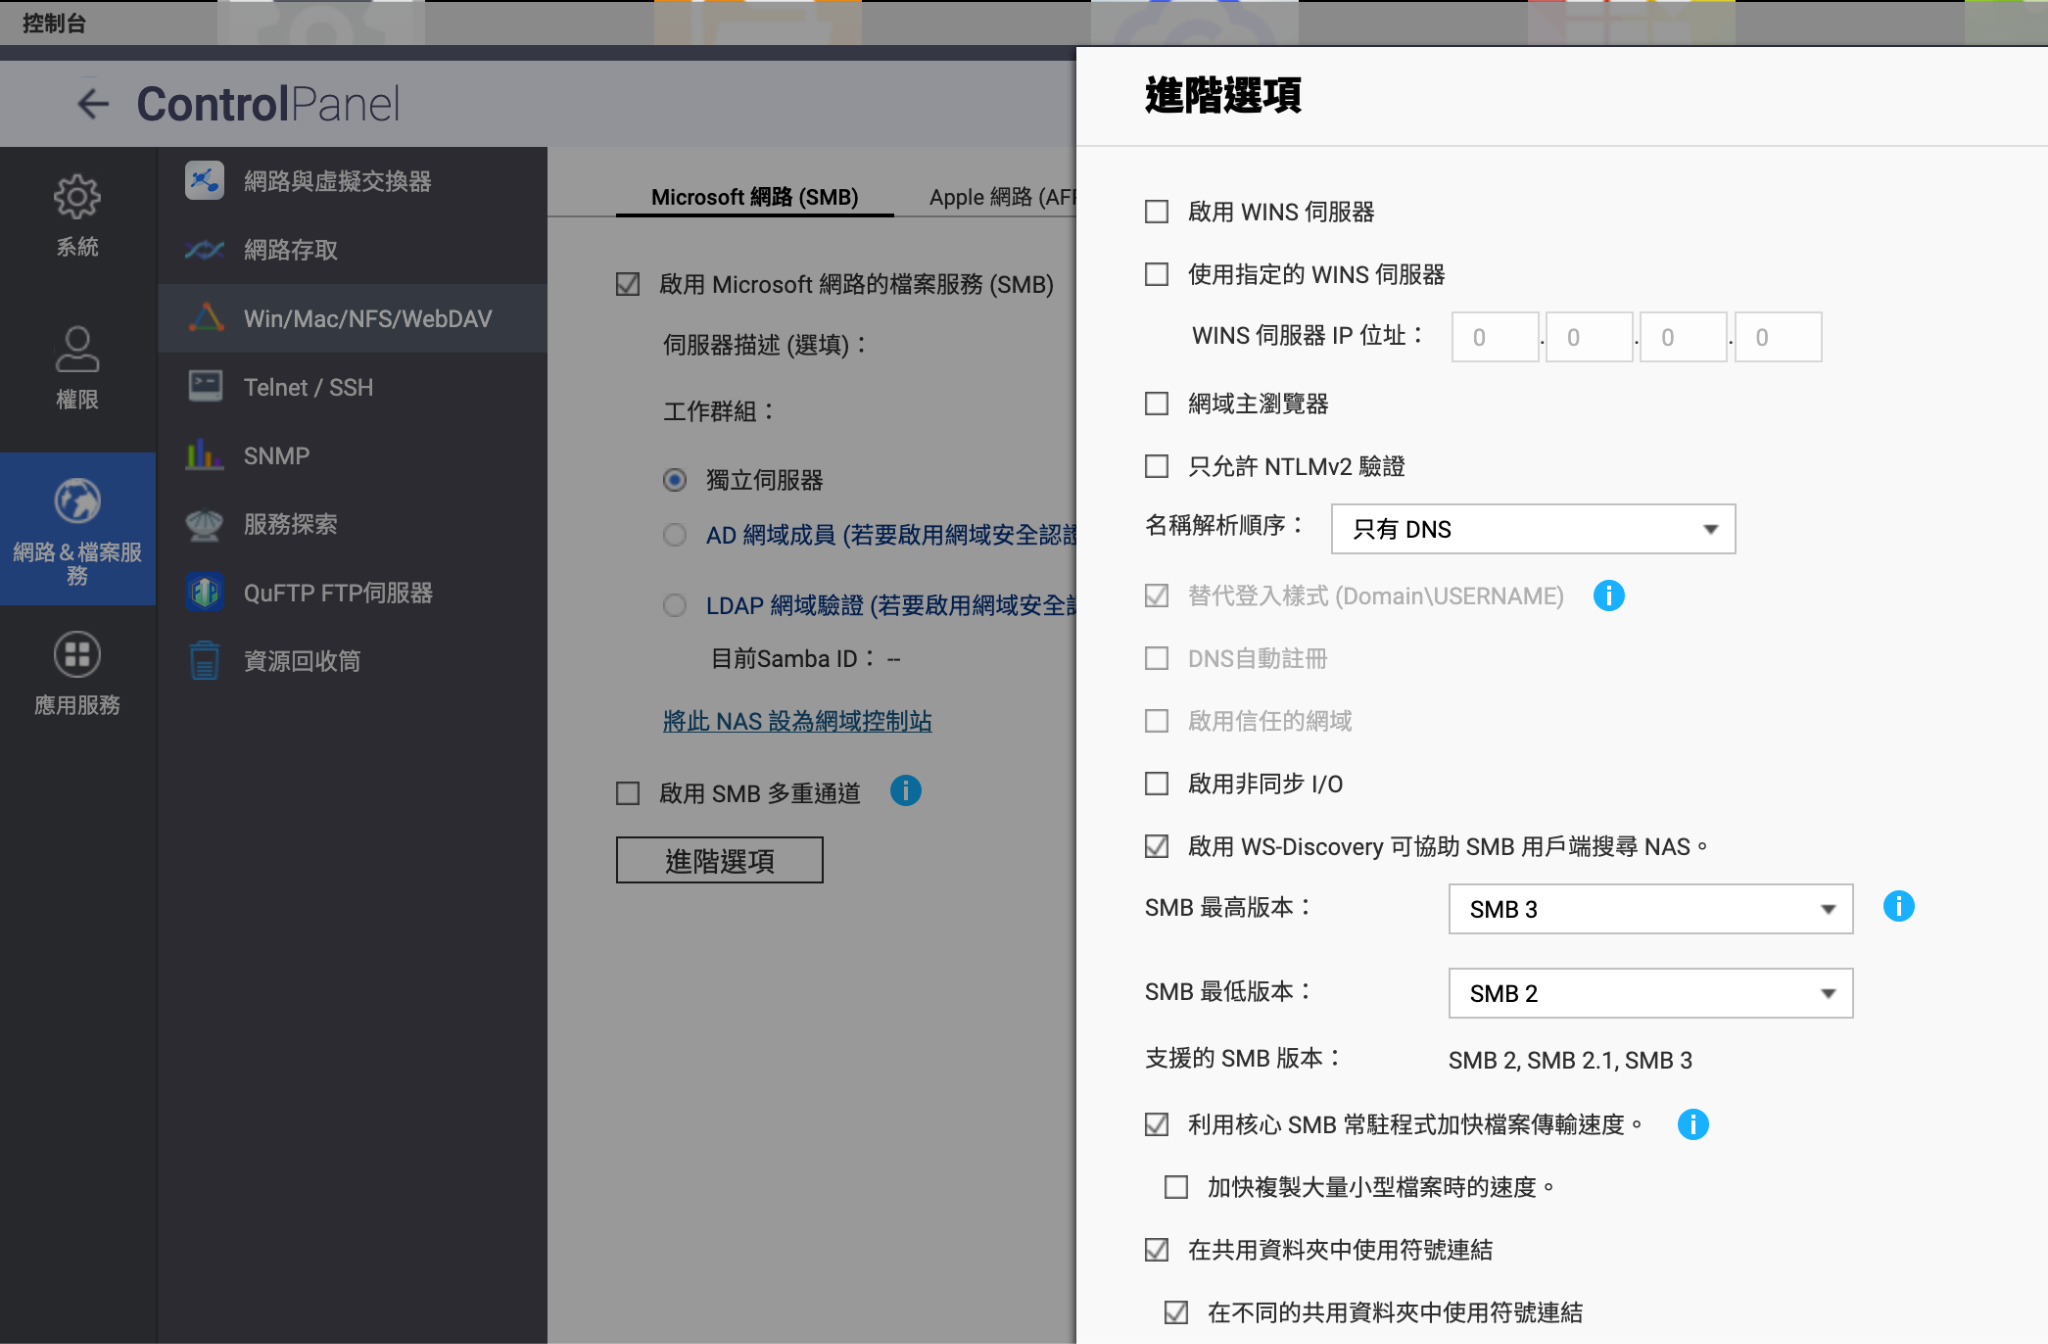Click 將此 NAS 設為網域控制站 link
The image size is (2048, 1344).
[x=797, y=721]
